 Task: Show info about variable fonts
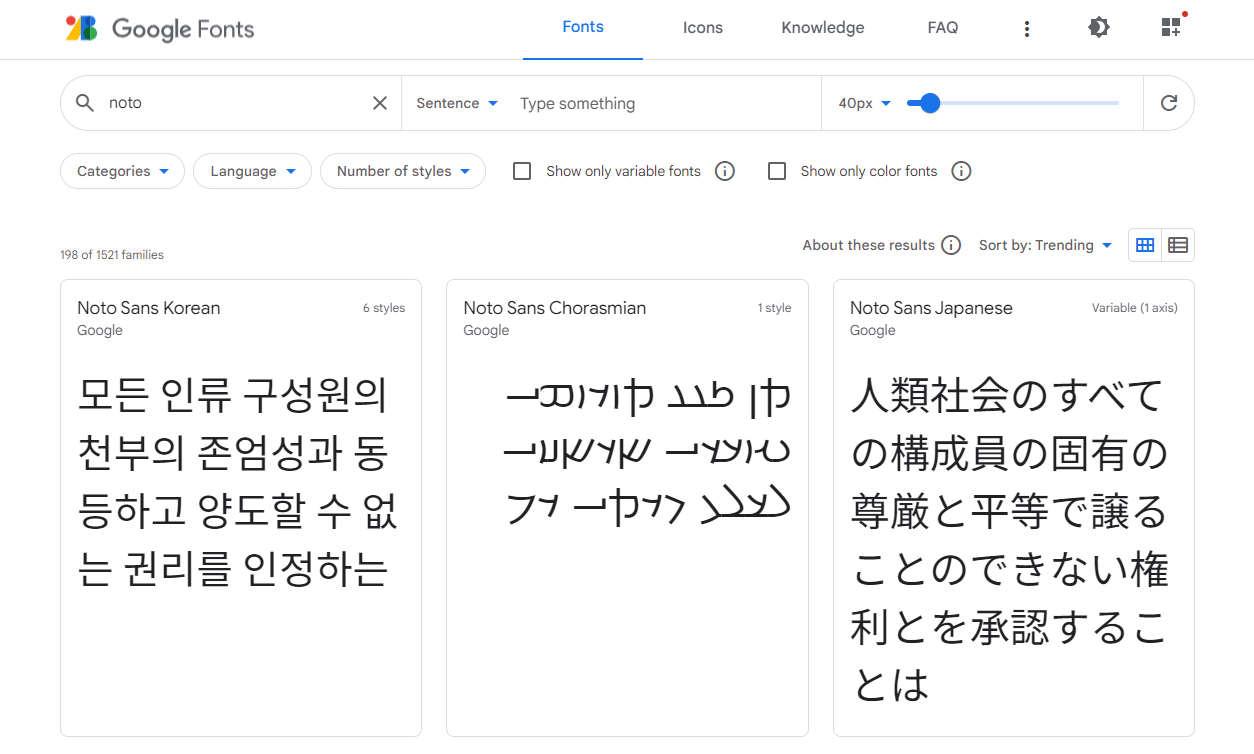coord(725,171)
